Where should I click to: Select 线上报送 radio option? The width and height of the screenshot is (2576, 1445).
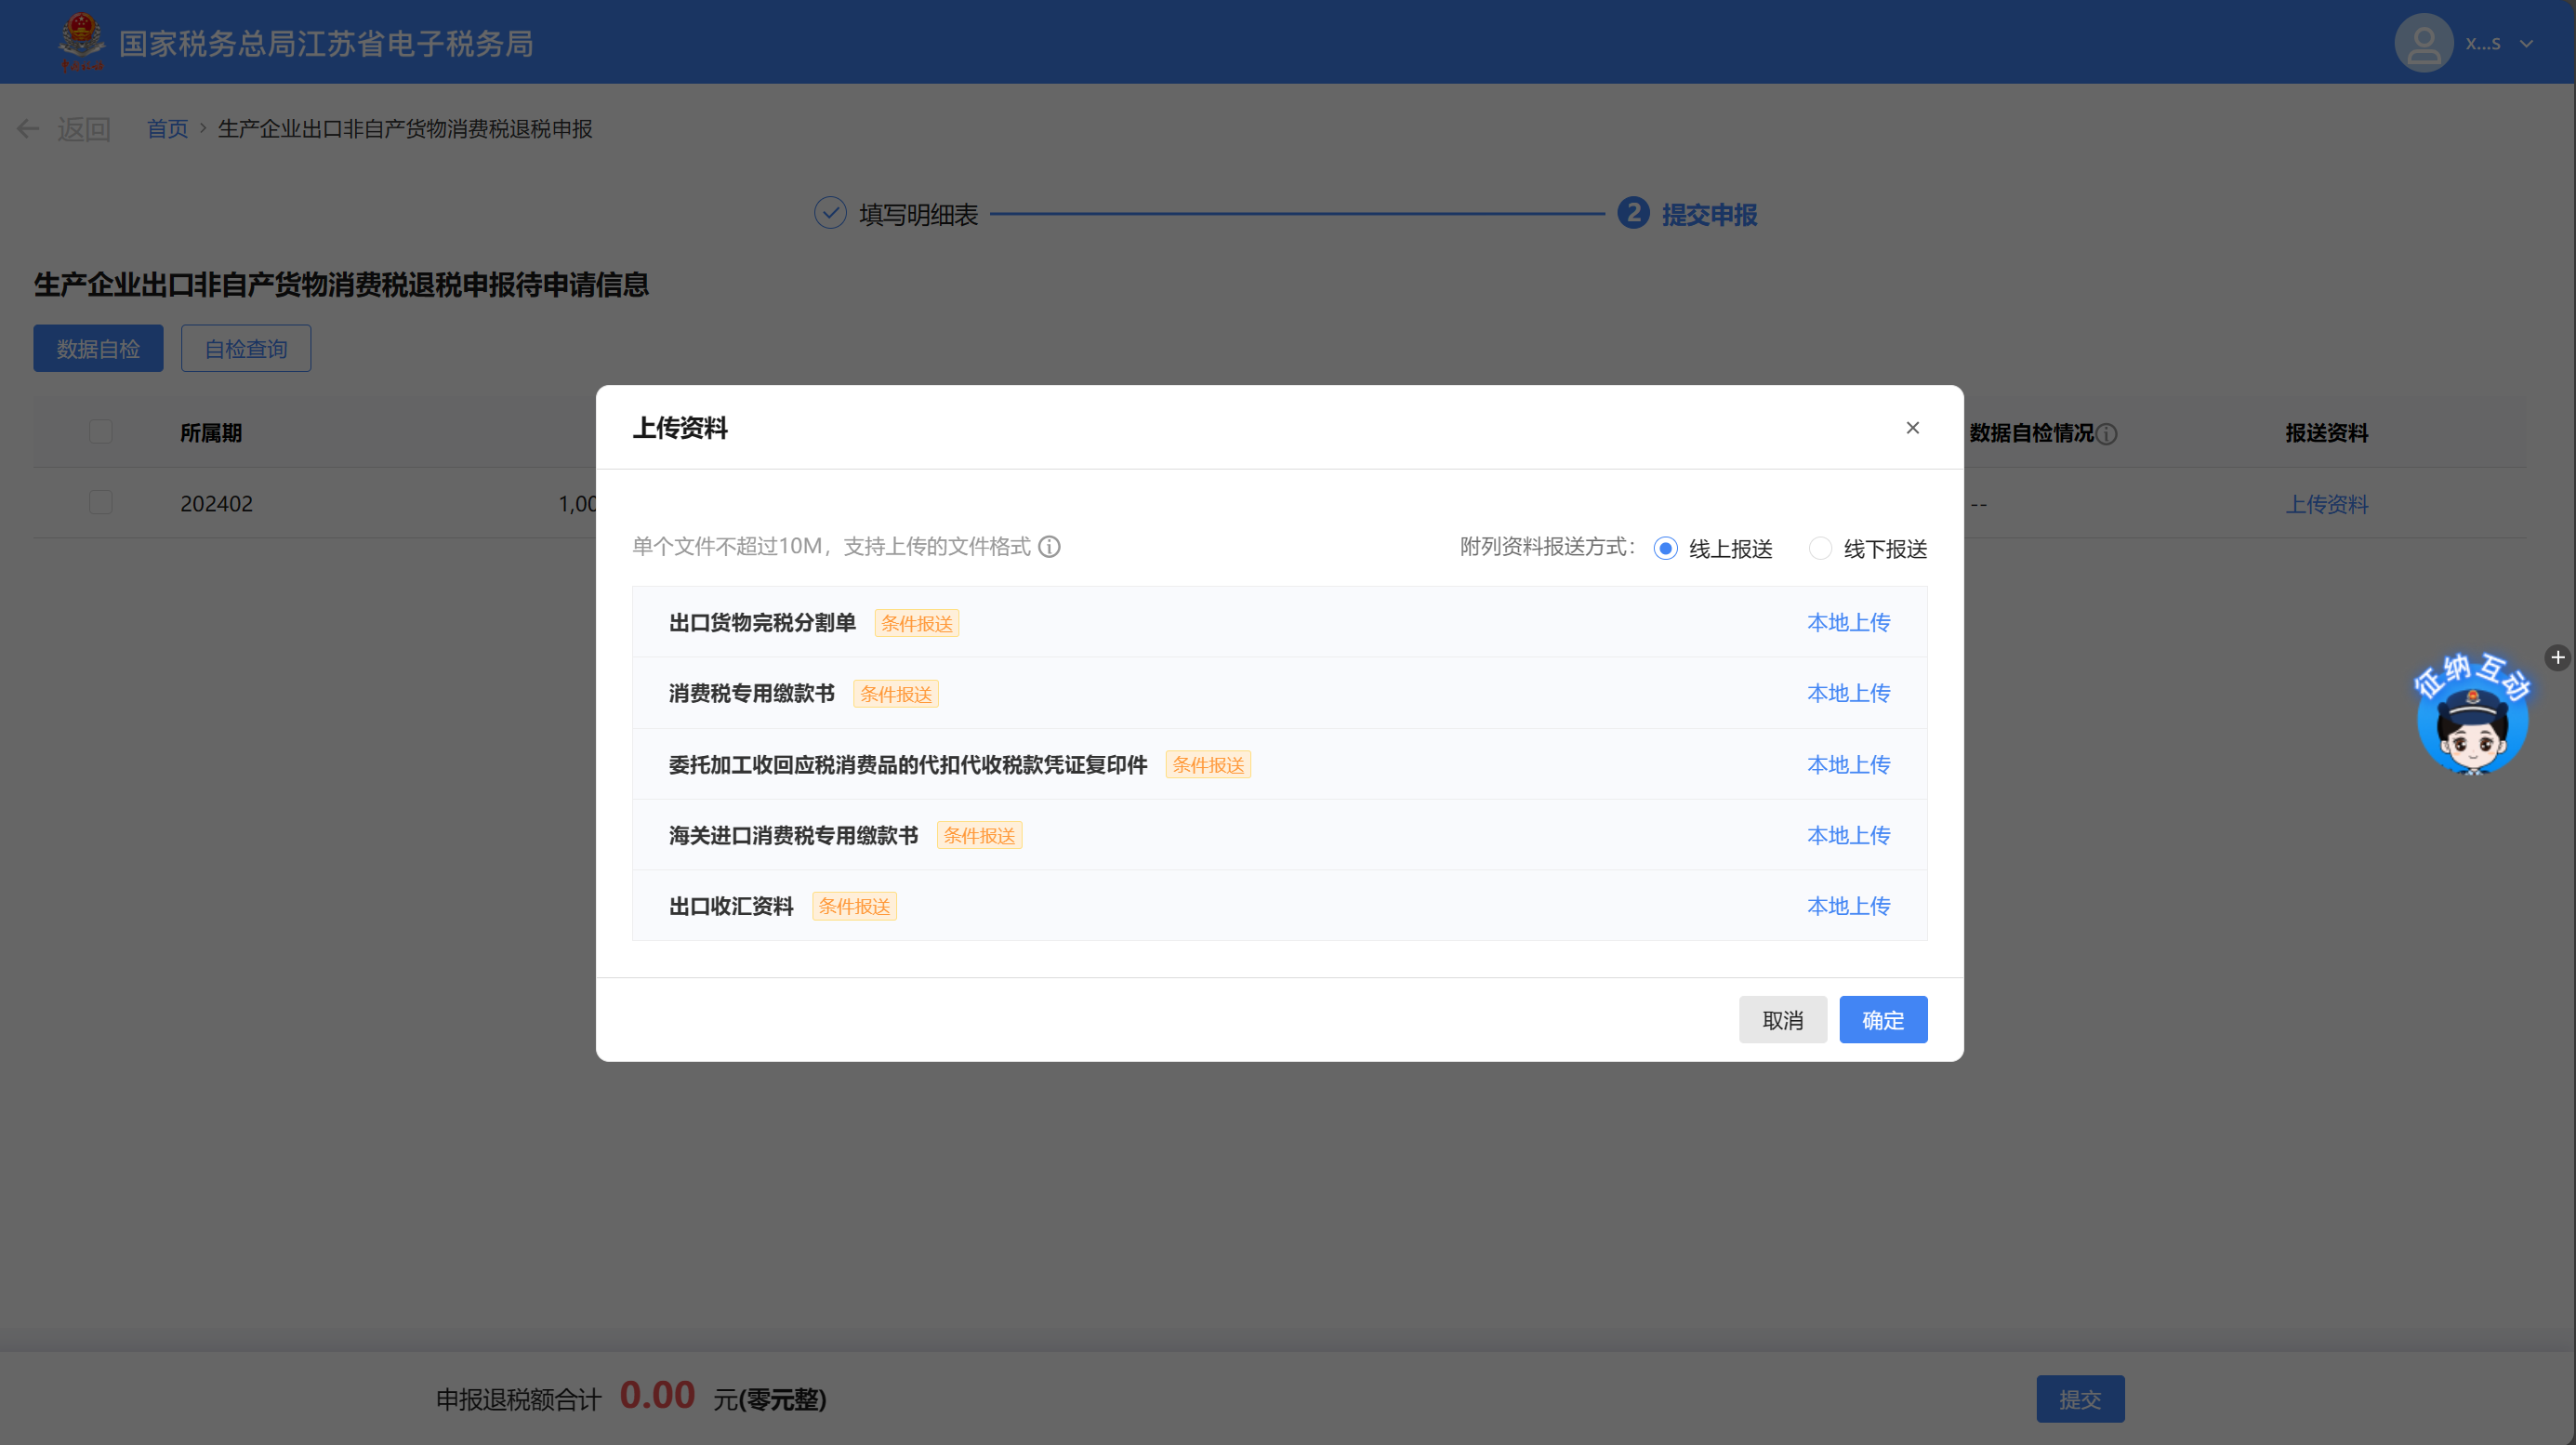pos(1665,549)
